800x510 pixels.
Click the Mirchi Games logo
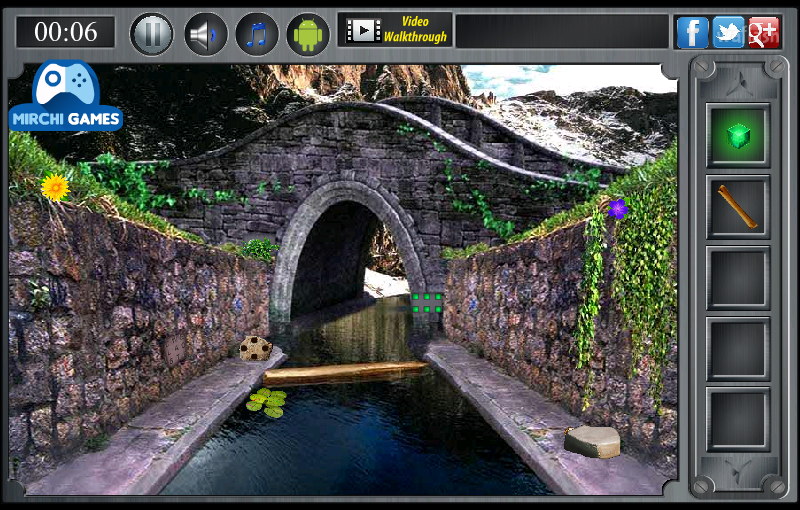(65, 96)
